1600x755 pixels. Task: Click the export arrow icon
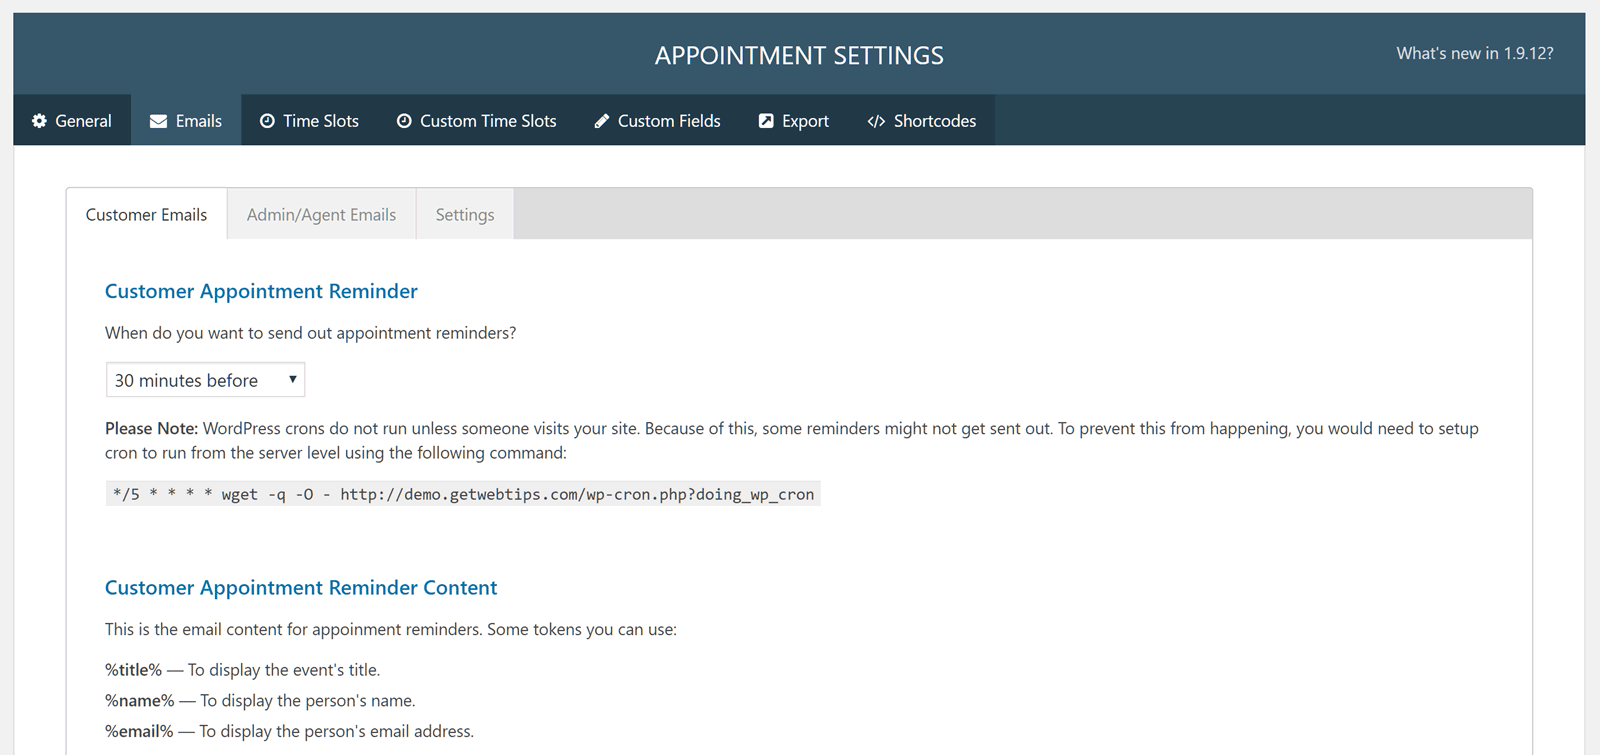click(766, 121)
